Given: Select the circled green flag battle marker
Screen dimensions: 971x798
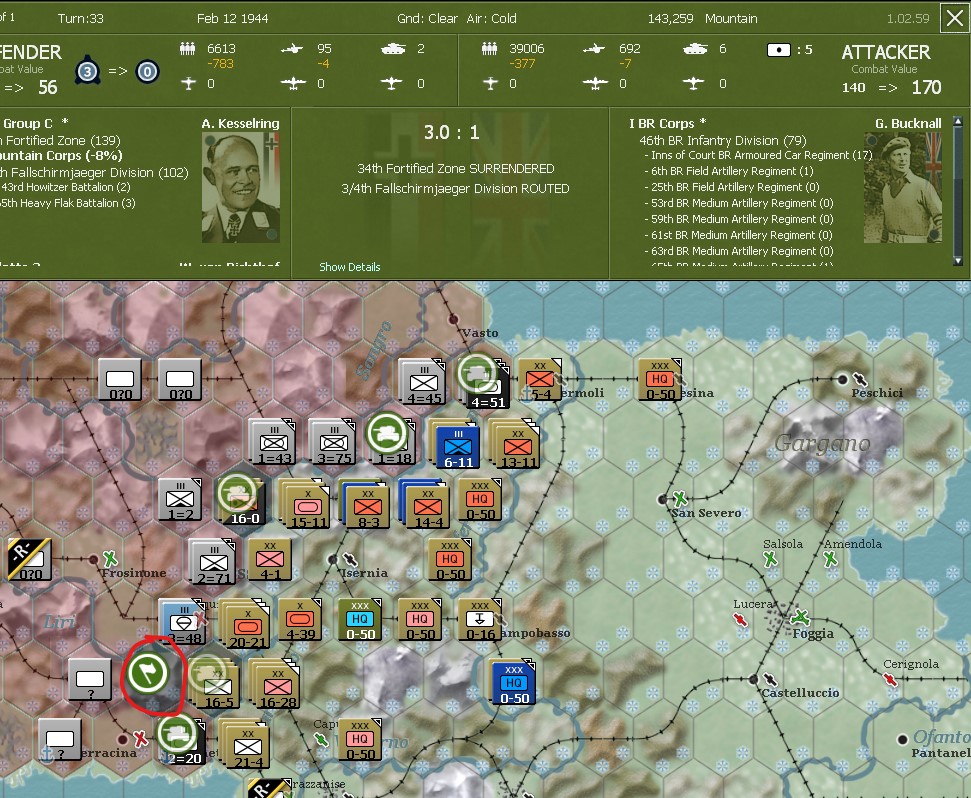Looking at the screenshot, I should coord(148,673).
